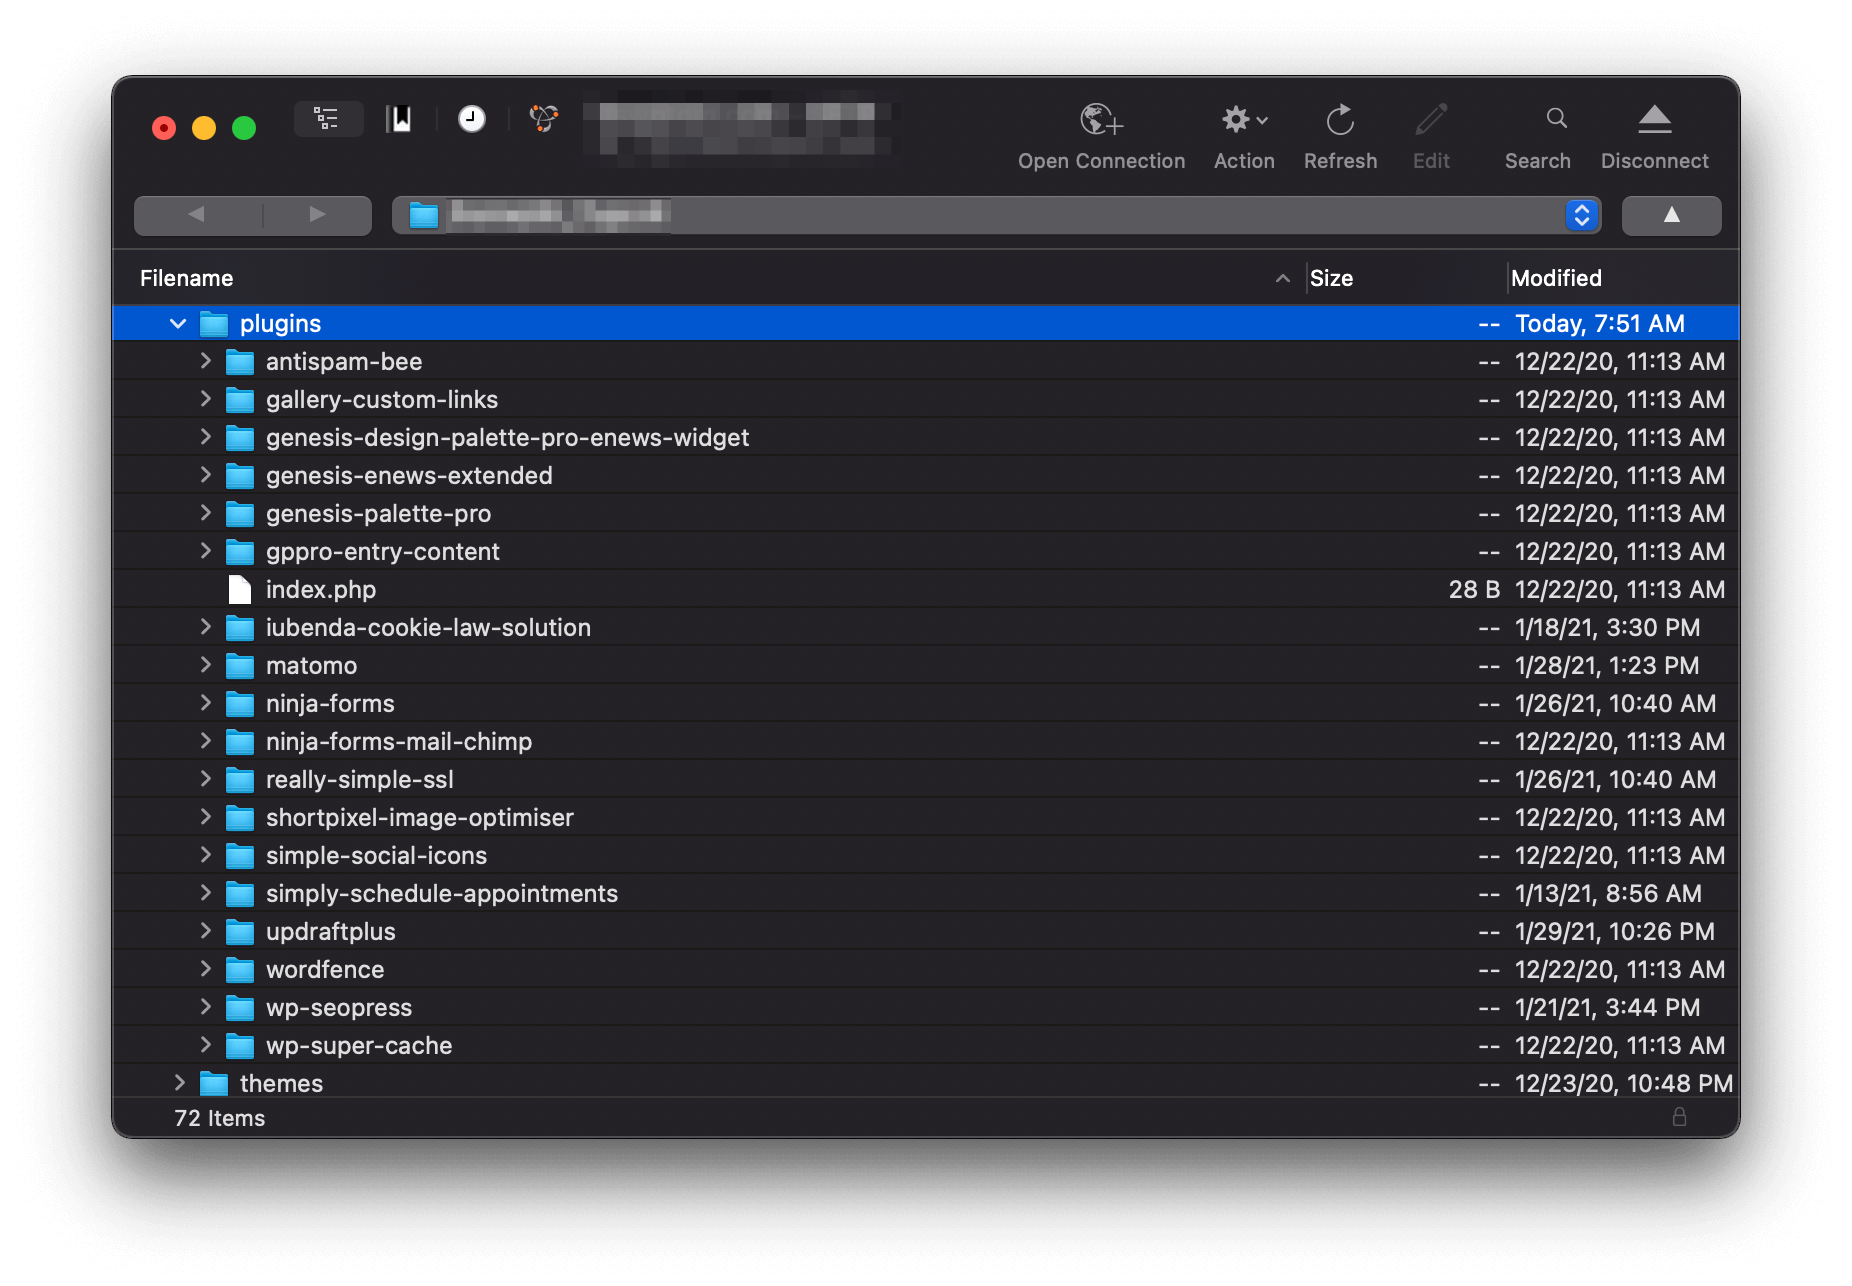Expand the antispam-bee folder

point(205,361)
